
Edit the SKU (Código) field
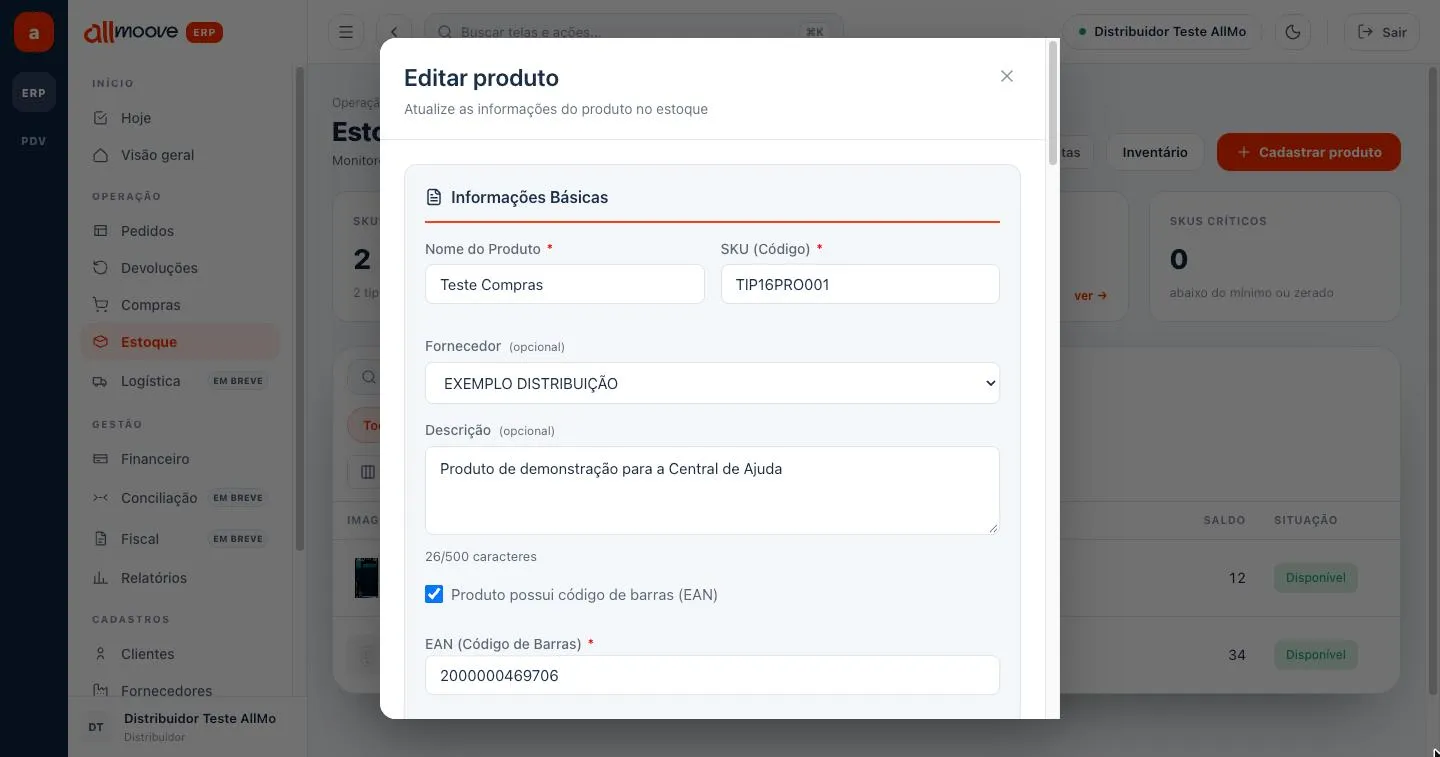click(x=860, y=284)
